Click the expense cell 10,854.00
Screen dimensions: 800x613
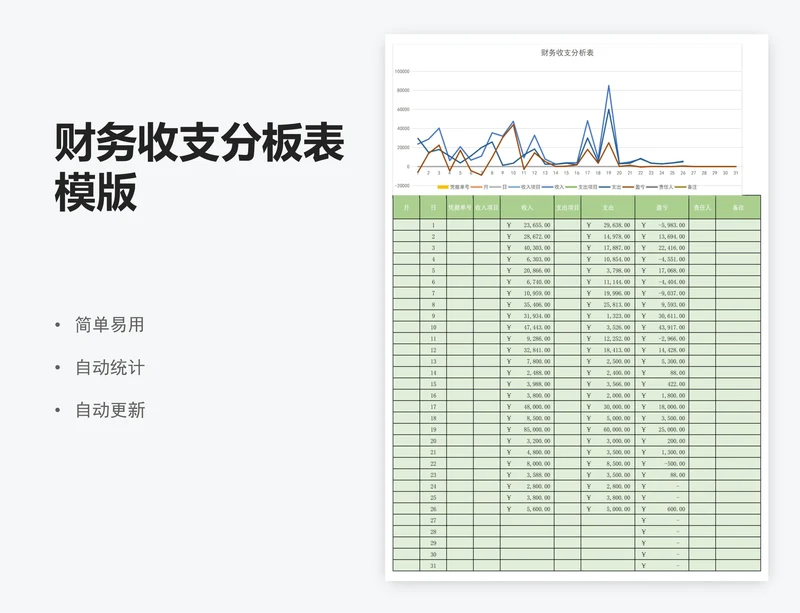608,259
